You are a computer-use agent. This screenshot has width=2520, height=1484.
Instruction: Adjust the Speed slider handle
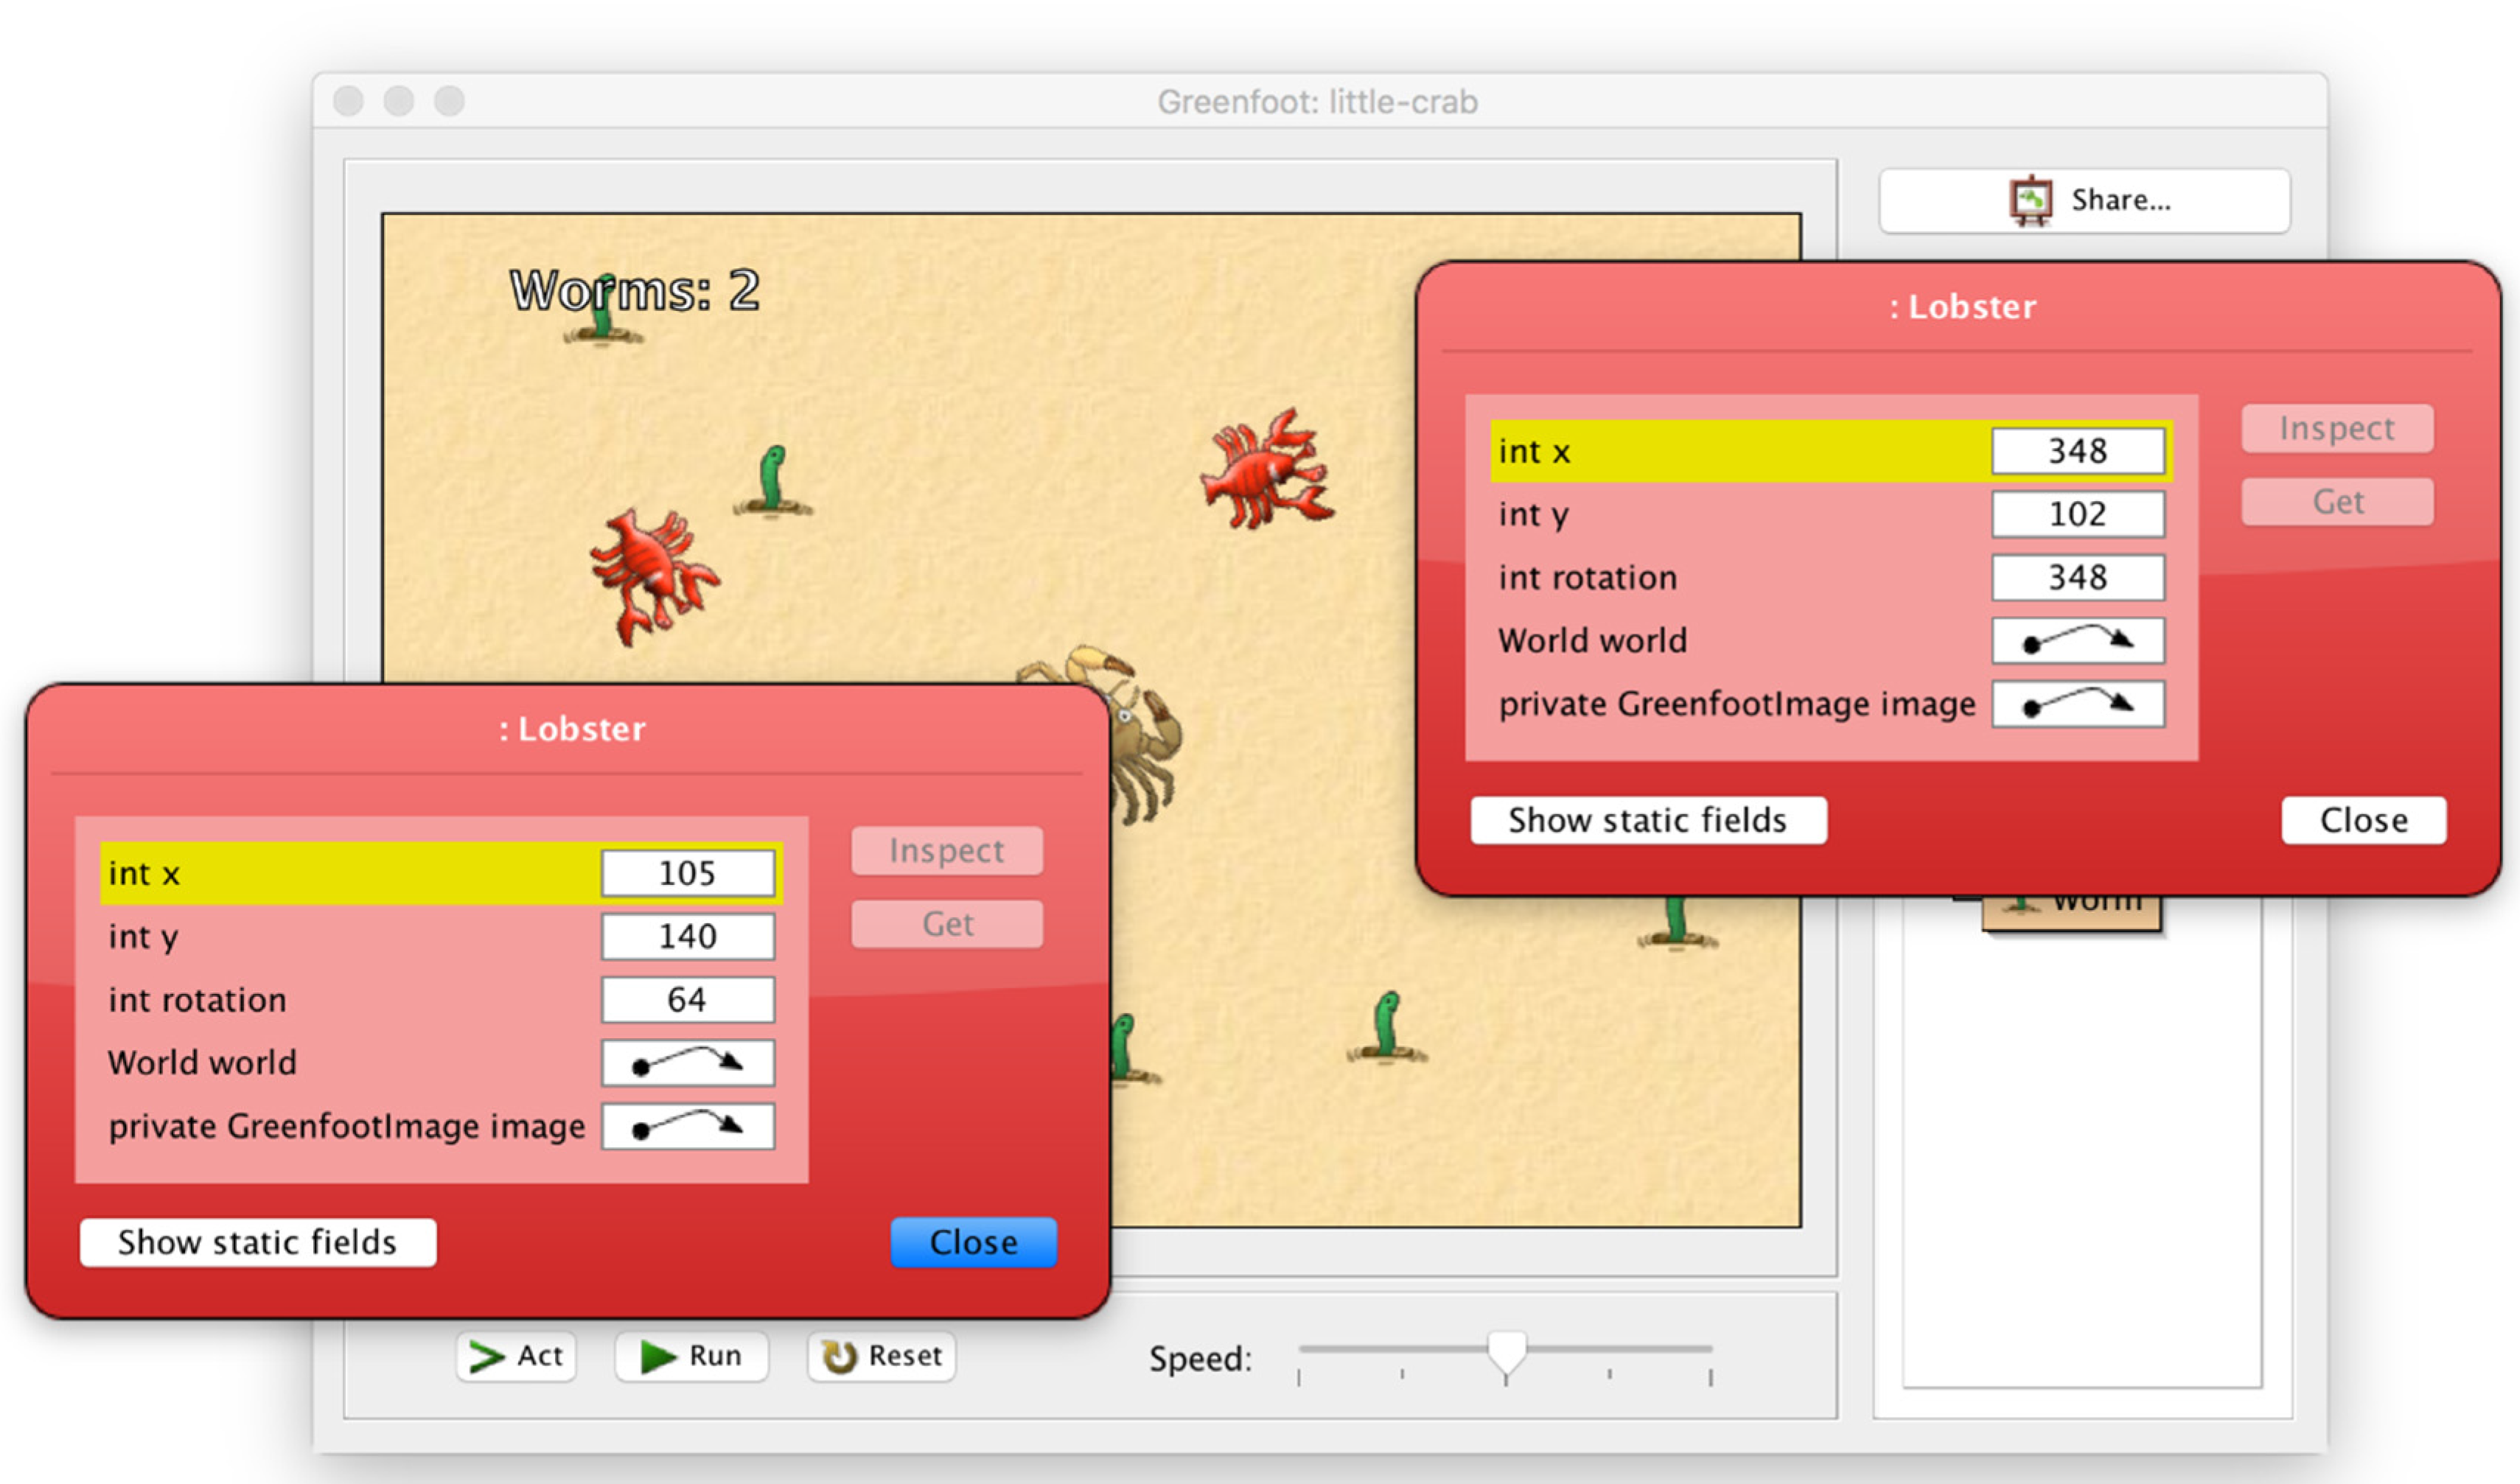point(1506,1353)
